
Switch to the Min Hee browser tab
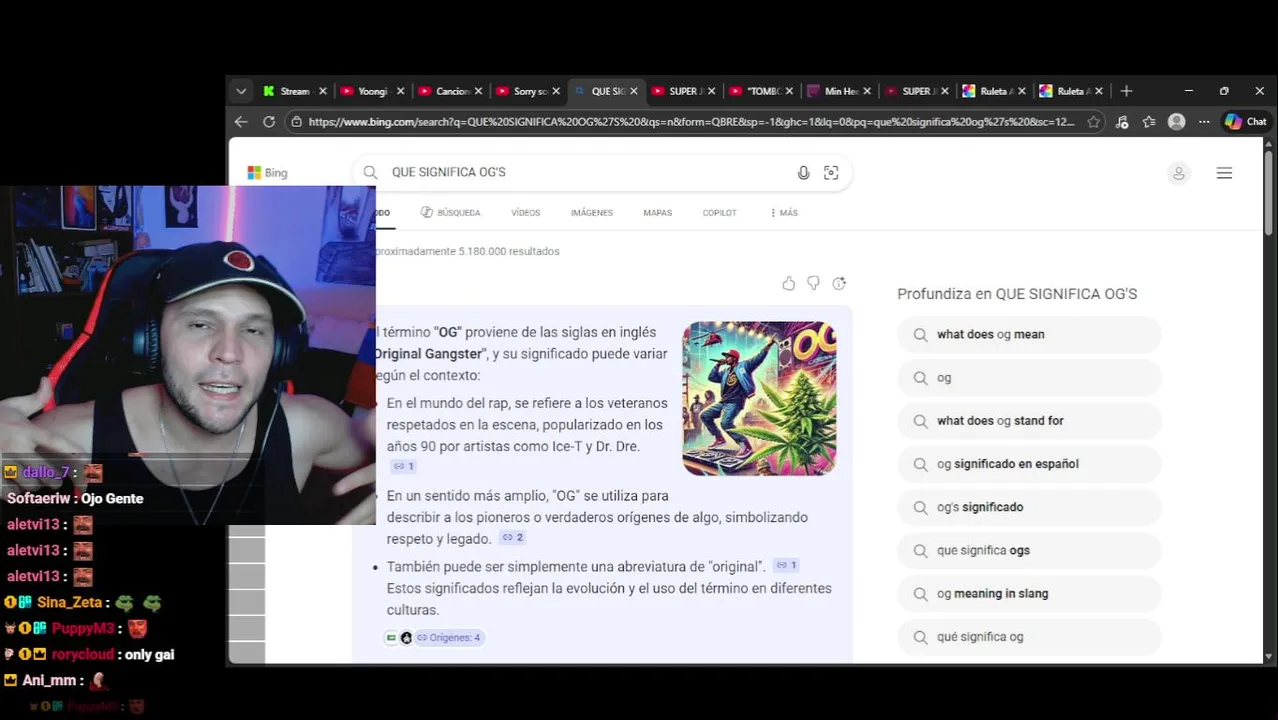(833, 91)
